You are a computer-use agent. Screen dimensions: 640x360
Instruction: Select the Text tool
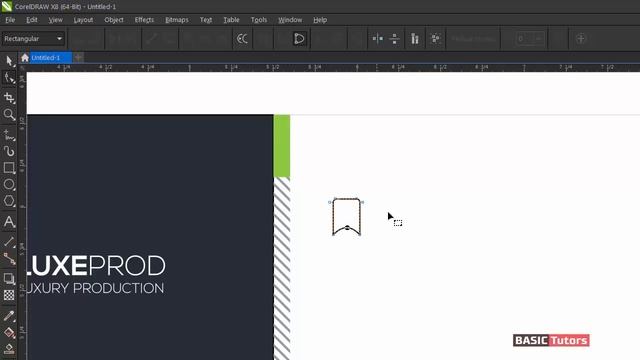point(9,222)
